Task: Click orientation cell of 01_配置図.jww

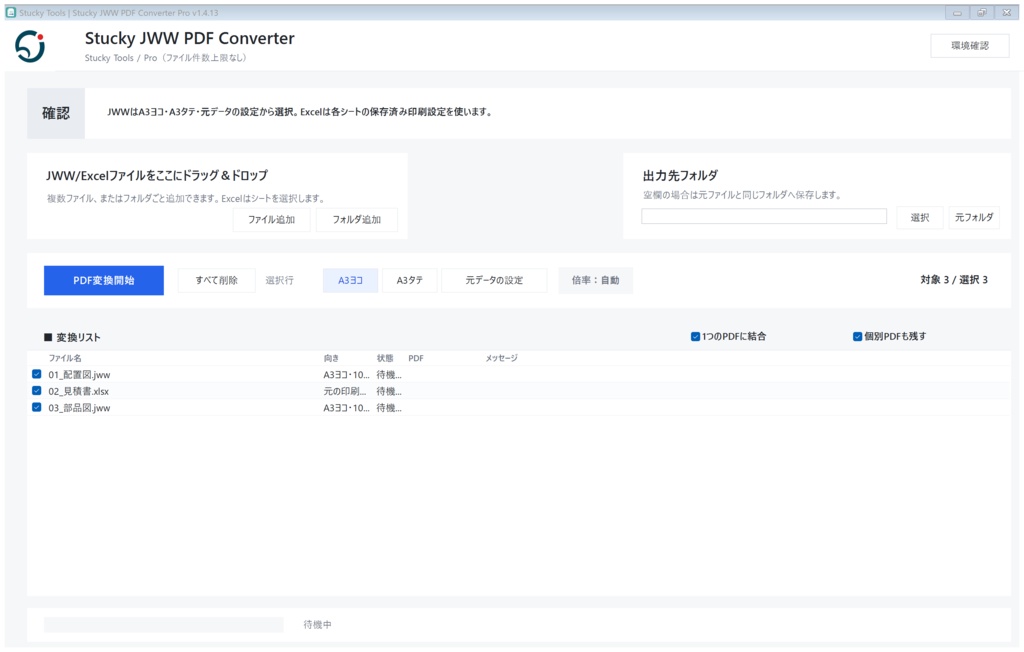Action: (x=346, y=375)
